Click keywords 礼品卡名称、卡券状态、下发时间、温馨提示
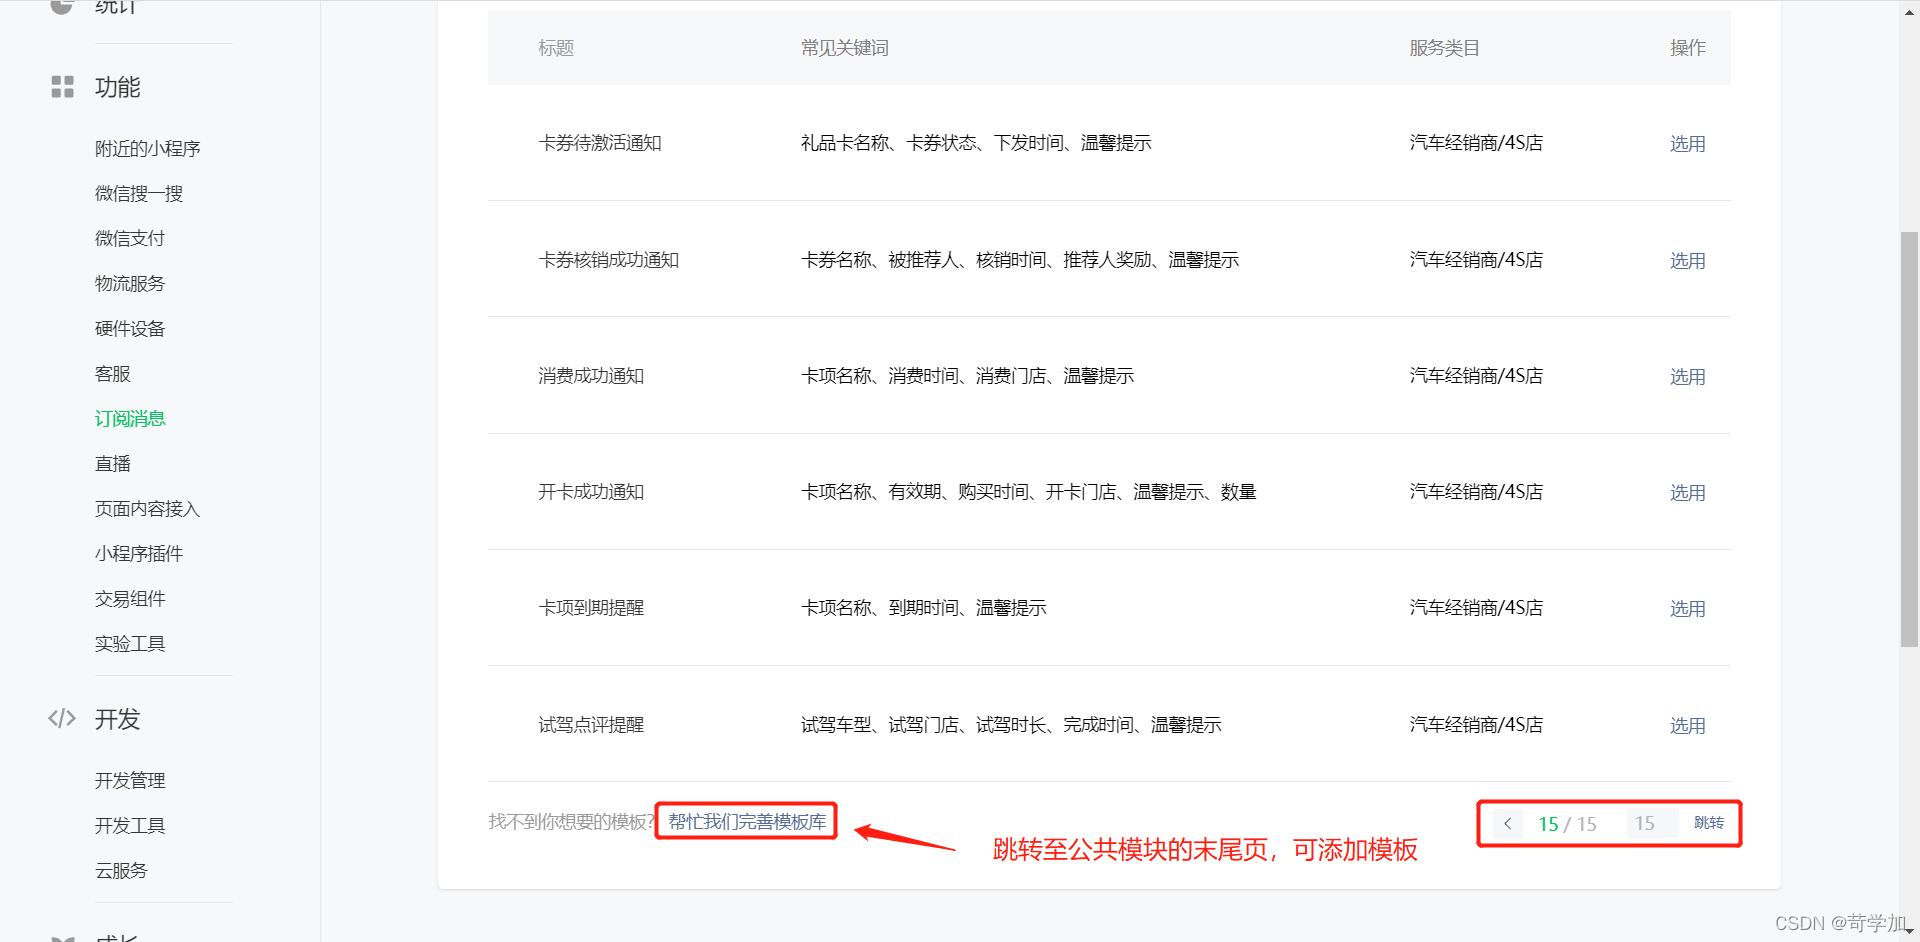This screenshot has height=942, width=1920. pos(976,143)
